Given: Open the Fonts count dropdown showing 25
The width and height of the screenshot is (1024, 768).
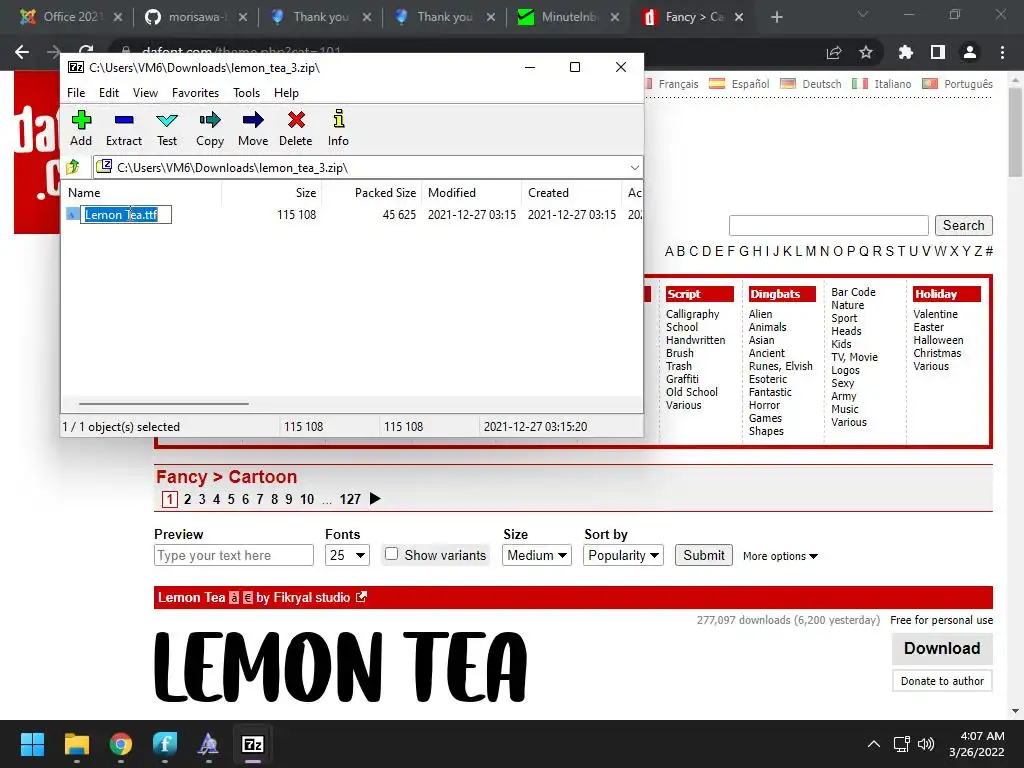Looking at the screenshot, I should click(347, 555).
